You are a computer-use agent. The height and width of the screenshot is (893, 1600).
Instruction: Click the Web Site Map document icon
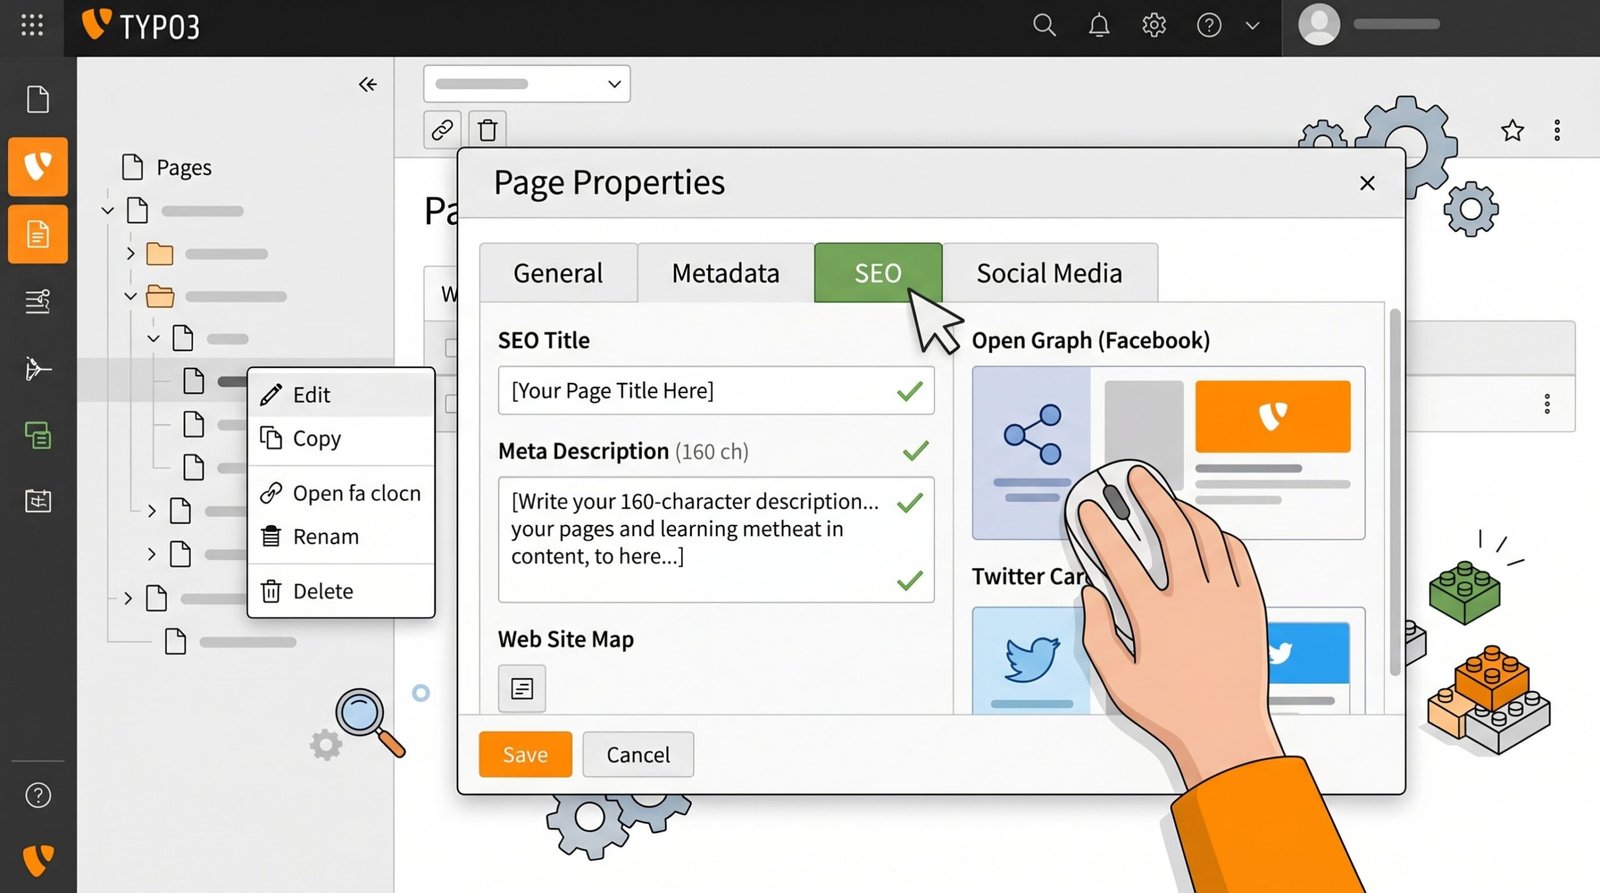pos(522,688)
